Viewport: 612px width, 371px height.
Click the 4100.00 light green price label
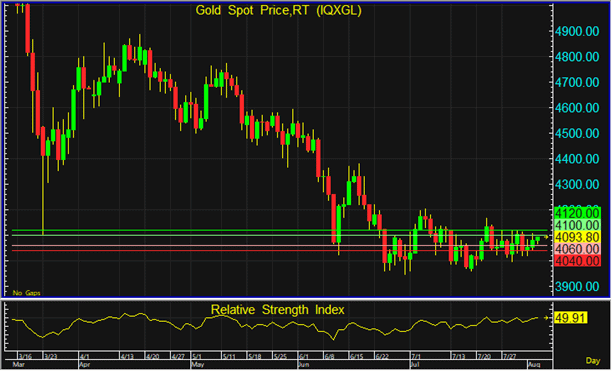(x=577, y=225)
